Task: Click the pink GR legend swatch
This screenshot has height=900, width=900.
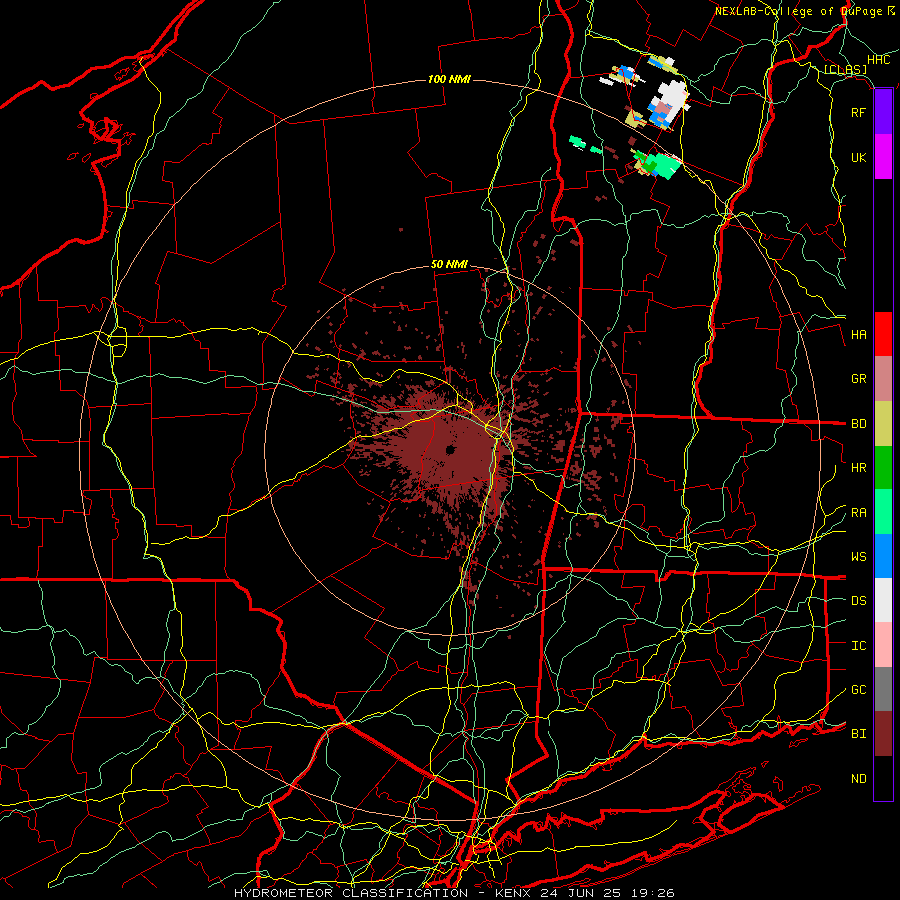Action: (883, 378)
